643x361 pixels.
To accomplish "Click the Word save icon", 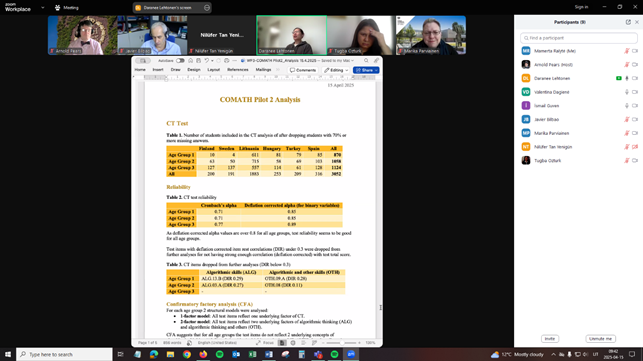I will pyautogui.click(x=198, y=61).
